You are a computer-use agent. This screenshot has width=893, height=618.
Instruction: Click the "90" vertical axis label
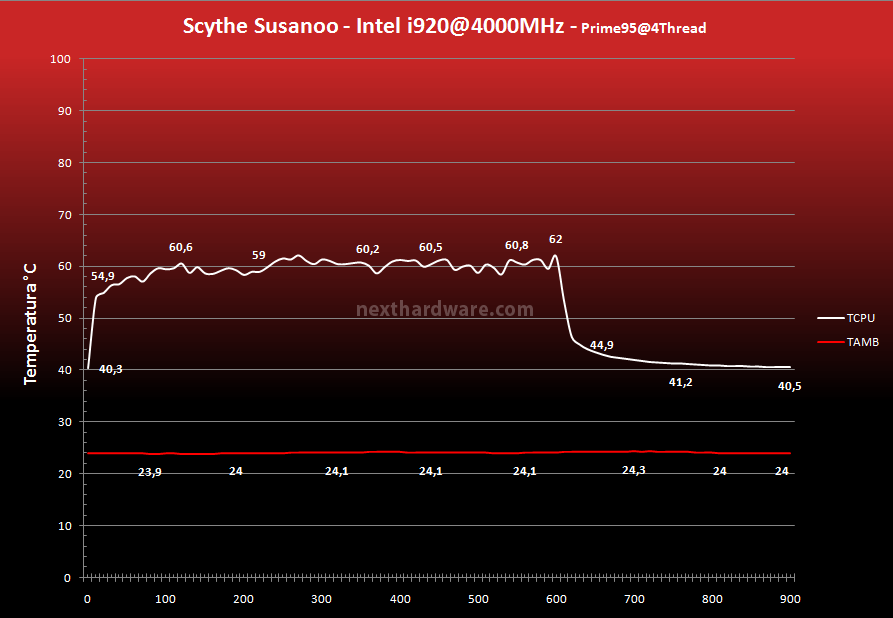tap(65, 111)
